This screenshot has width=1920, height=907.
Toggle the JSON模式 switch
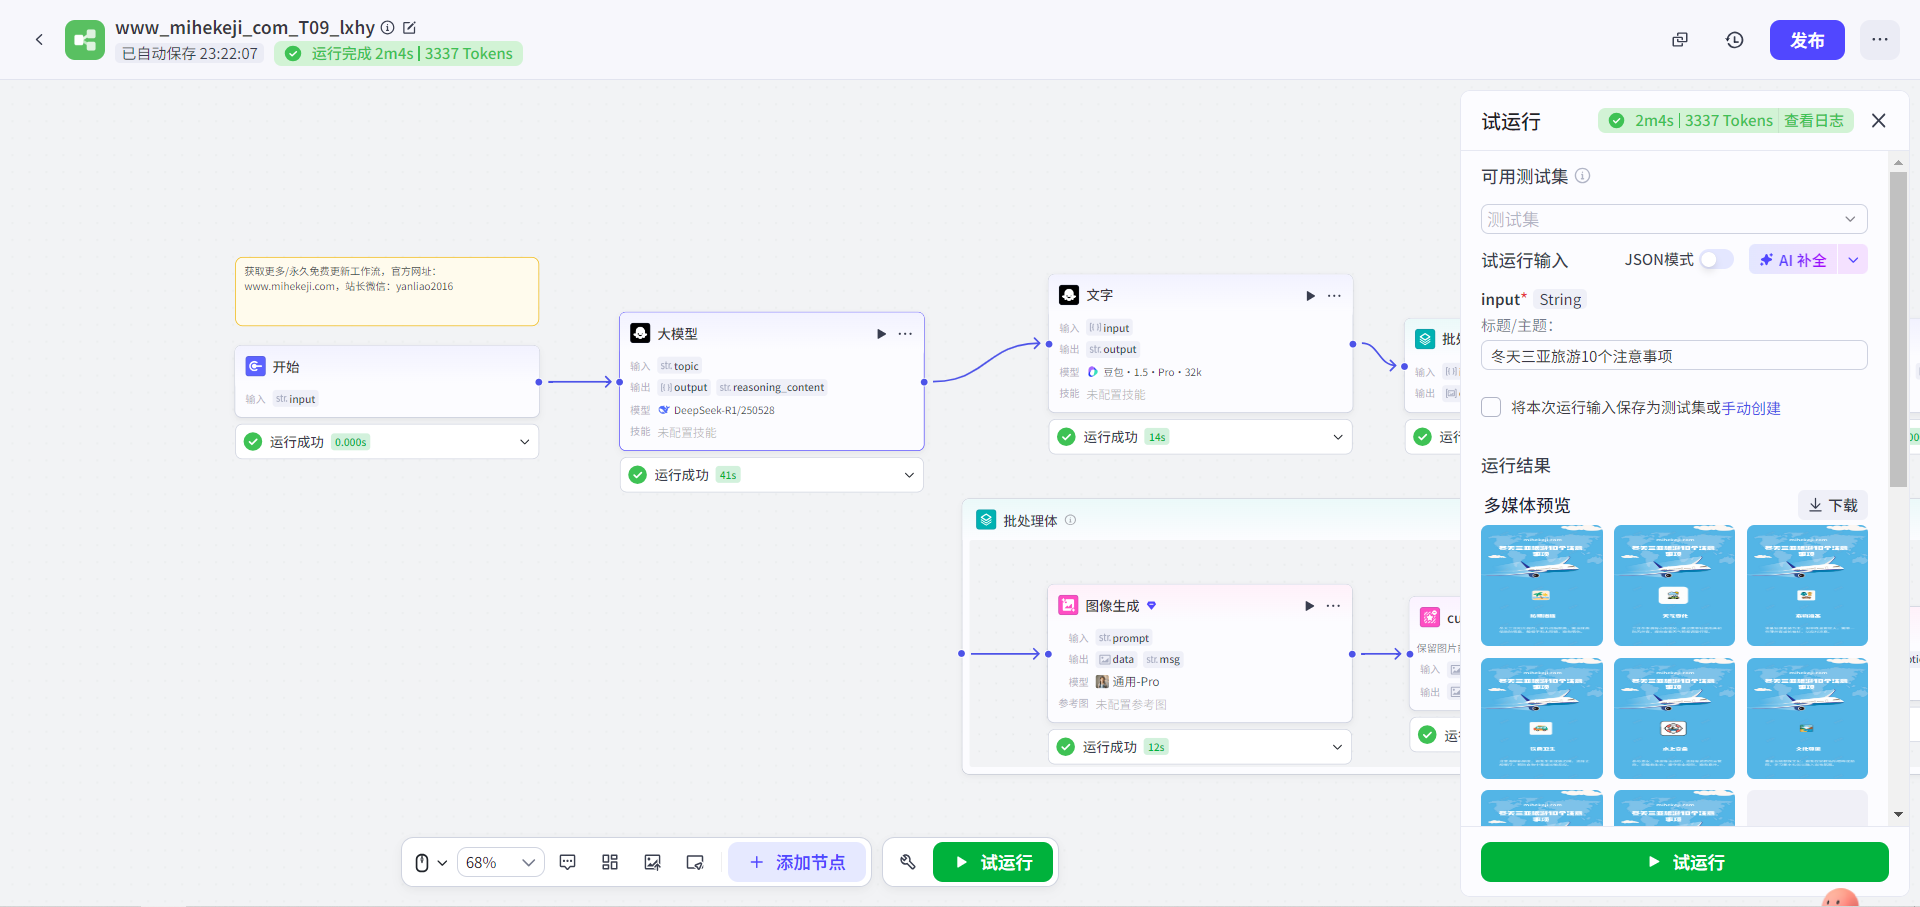point(1716,260)
